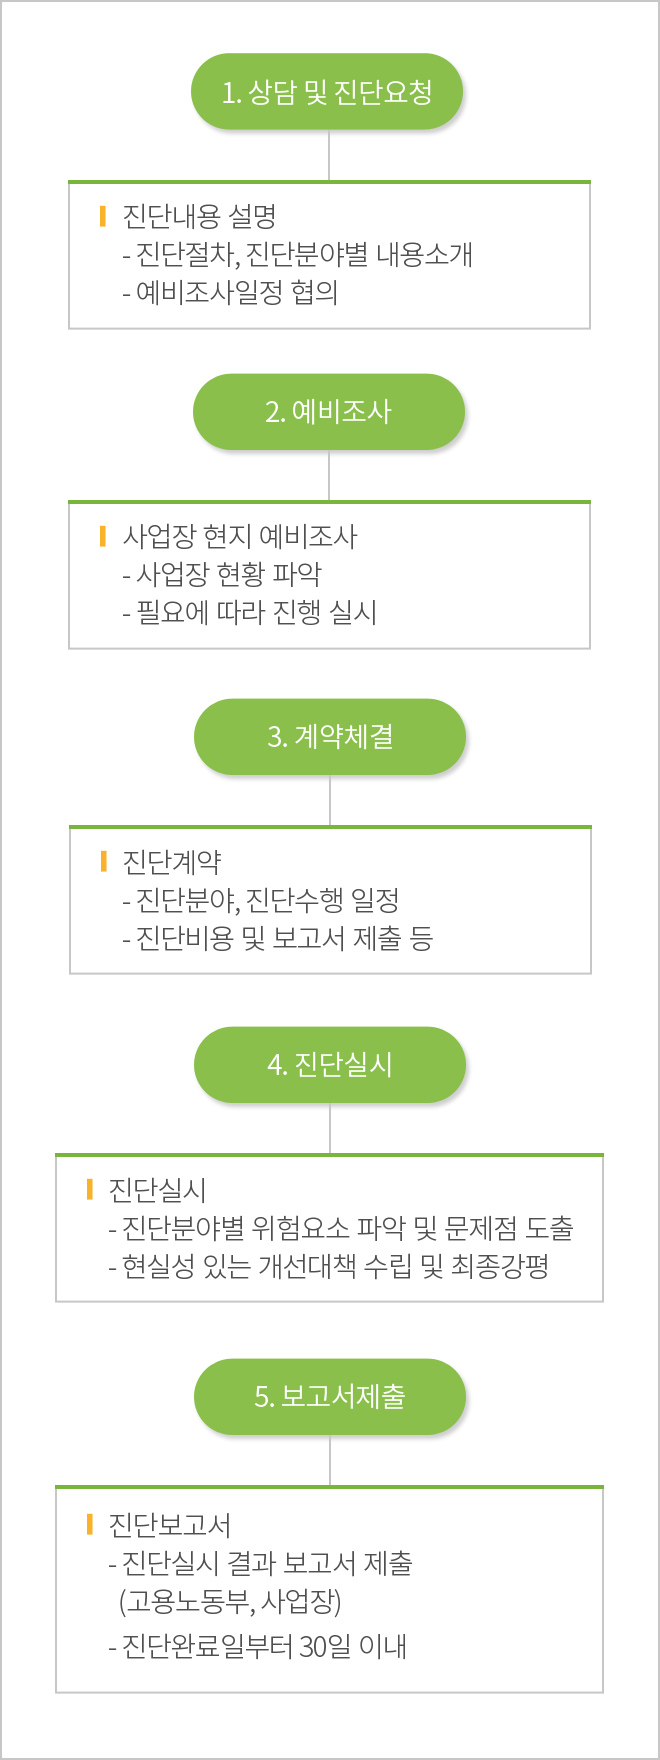This screenshot has height=1760, width=660.
Task: Click the line '진단절차, 진단분야별 내용소개'
Action: (x=297, y=254)
